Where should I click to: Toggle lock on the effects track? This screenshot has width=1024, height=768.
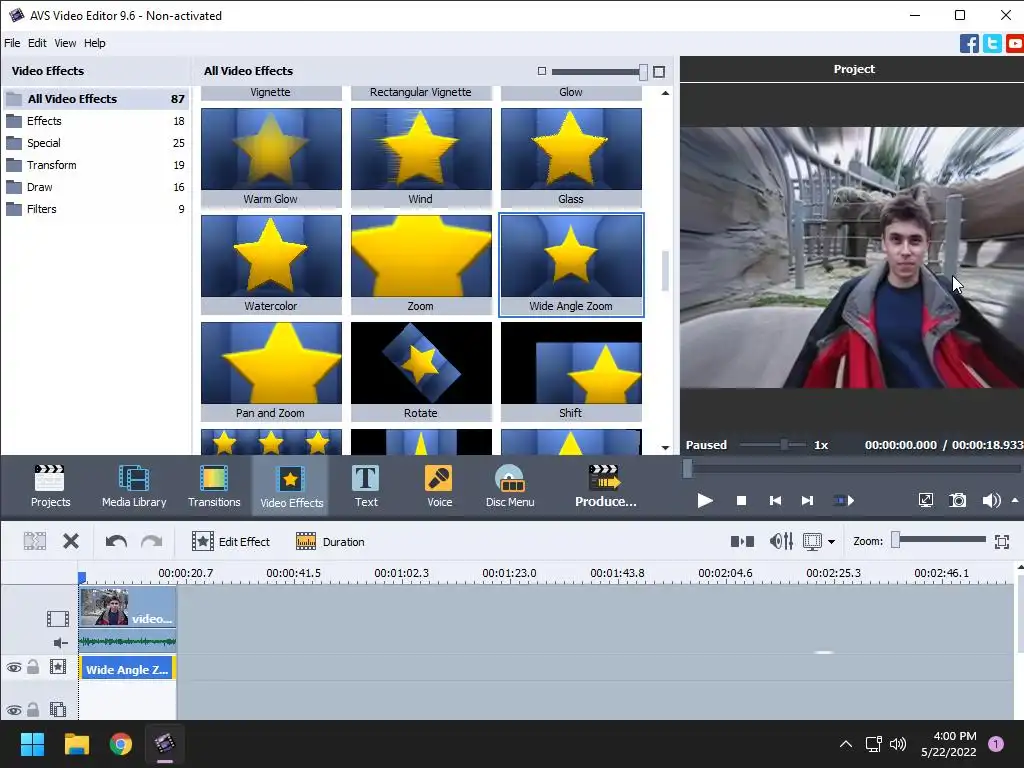point(33,667)
